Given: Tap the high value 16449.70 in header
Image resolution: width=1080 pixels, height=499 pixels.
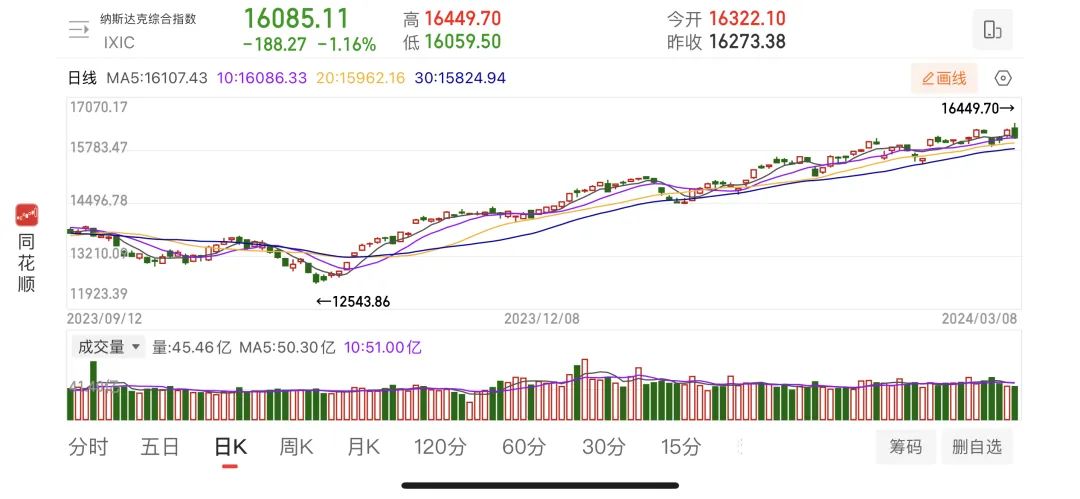Looking at the screenshot, I should tap(462, 19).
